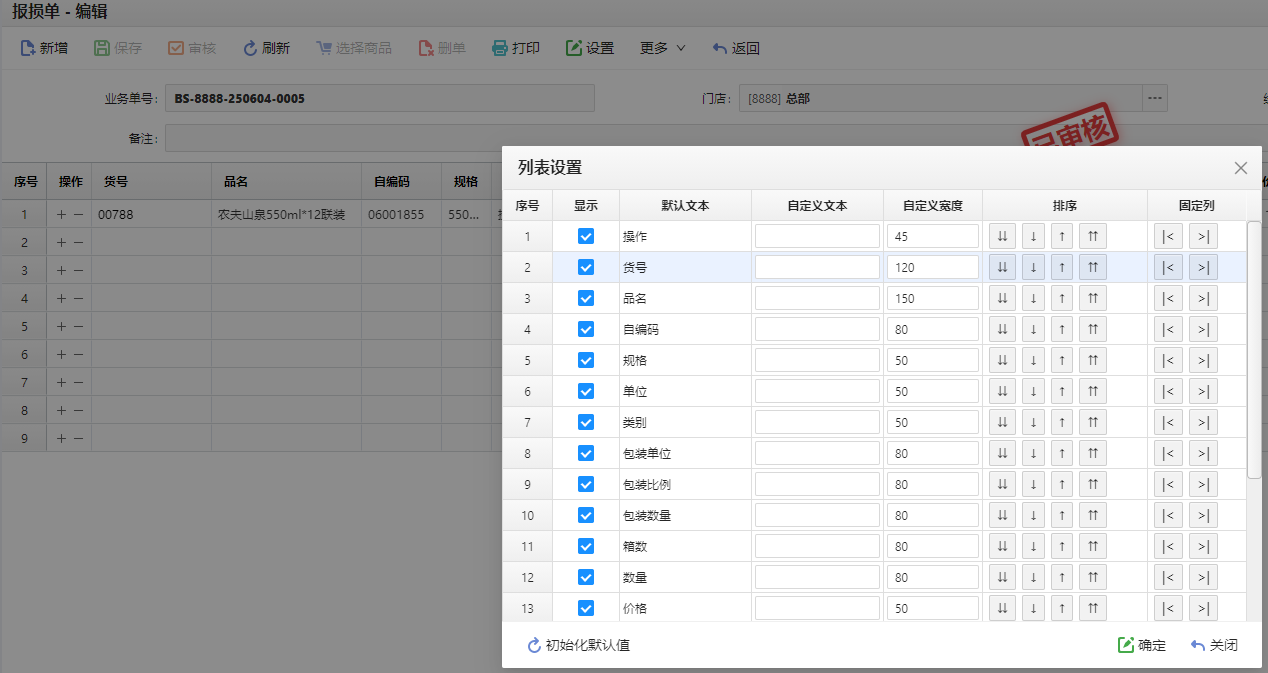The width and height of the screenshot is (1268, 673).
Task: Click 关闭 button in dialog footer
Action: [x=1214, y=645]
